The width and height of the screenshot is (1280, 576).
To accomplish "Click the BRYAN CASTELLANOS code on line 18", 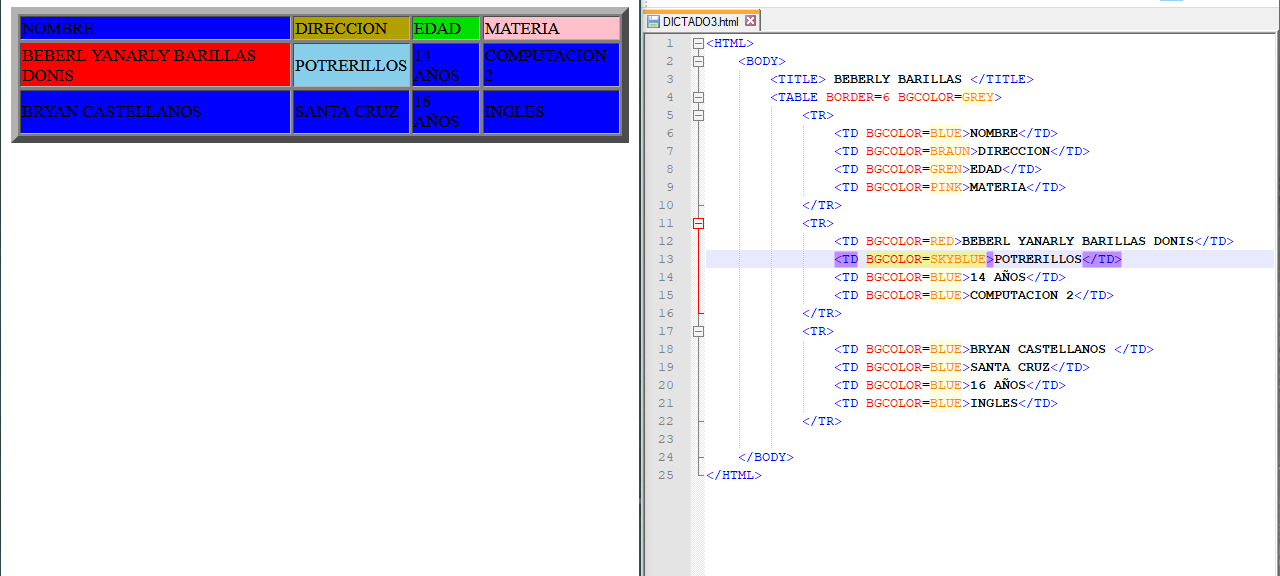I will click(x=994, y=349).
